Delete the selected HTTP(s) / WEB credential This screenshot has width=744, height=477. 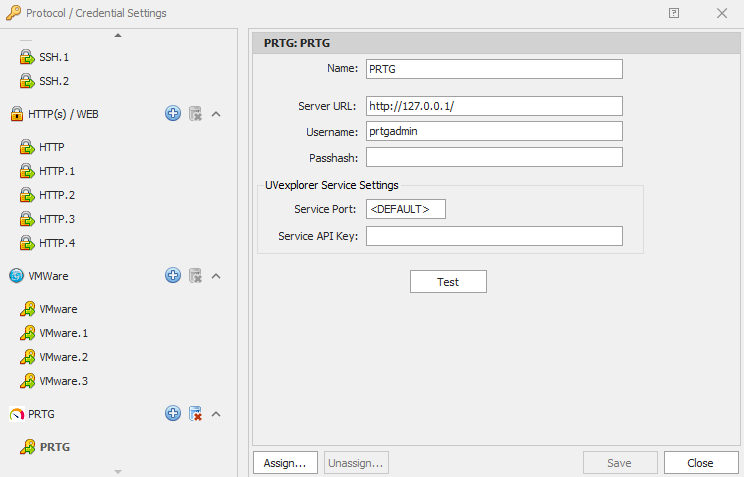click(195, 114)
